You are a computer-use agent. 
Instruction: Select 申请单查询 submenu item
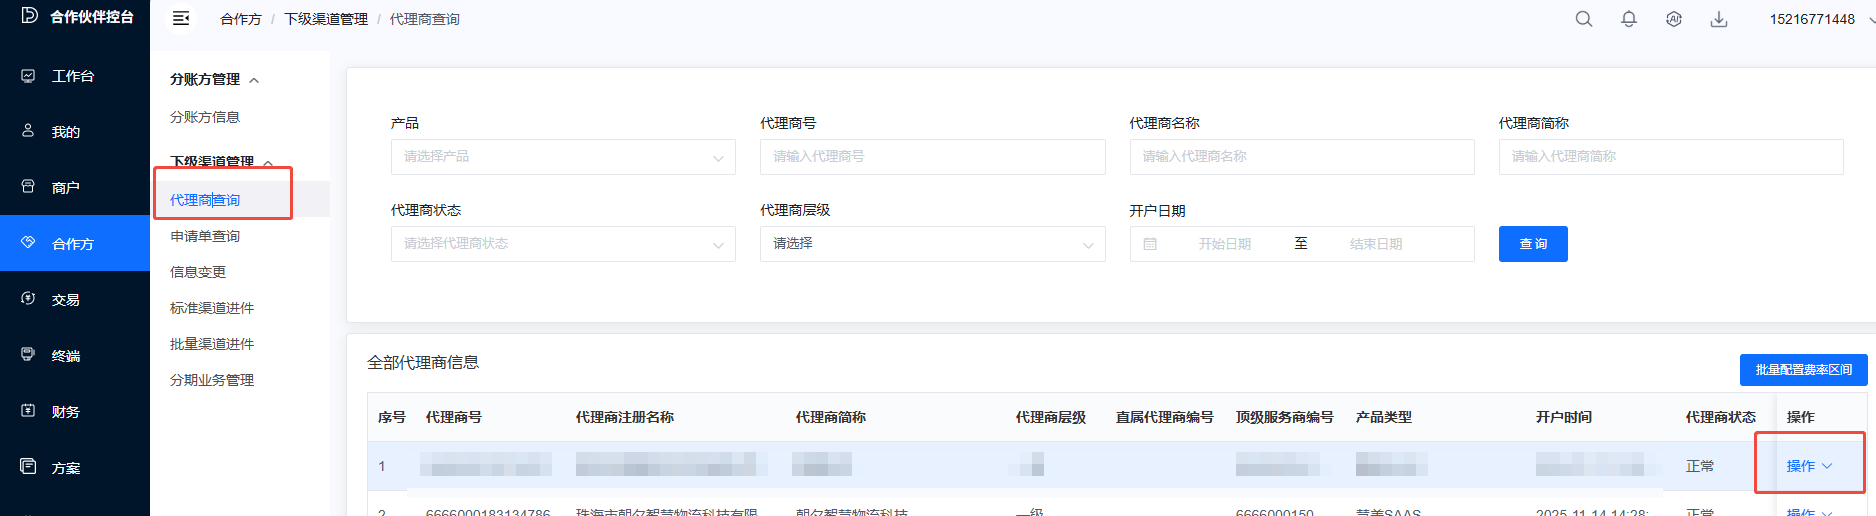pyautogui.click(x=205, y=236)
